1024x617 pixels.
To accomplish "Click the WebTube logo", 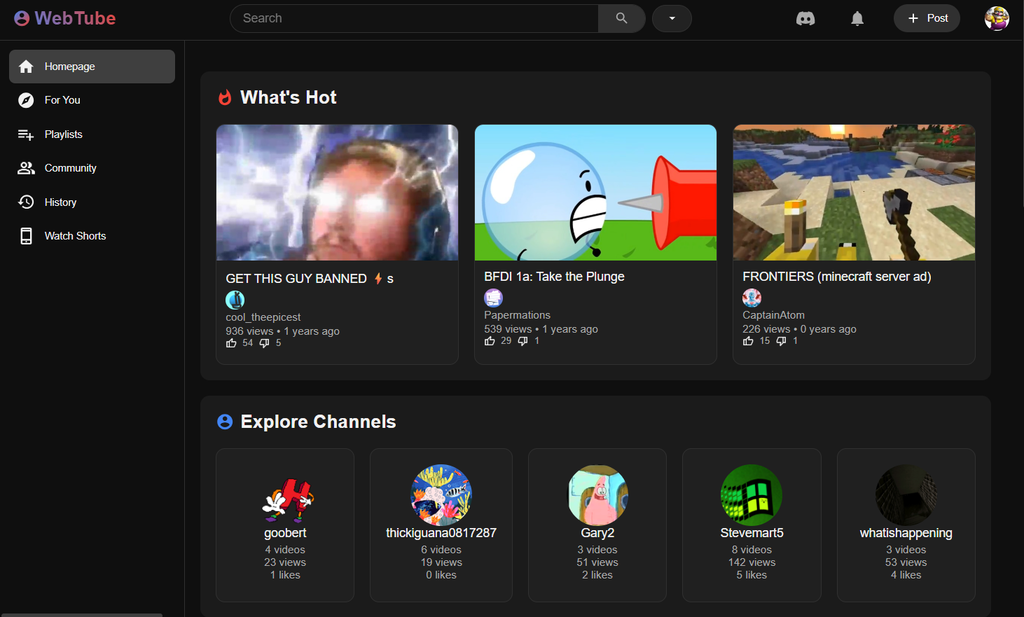I will 65,18.
